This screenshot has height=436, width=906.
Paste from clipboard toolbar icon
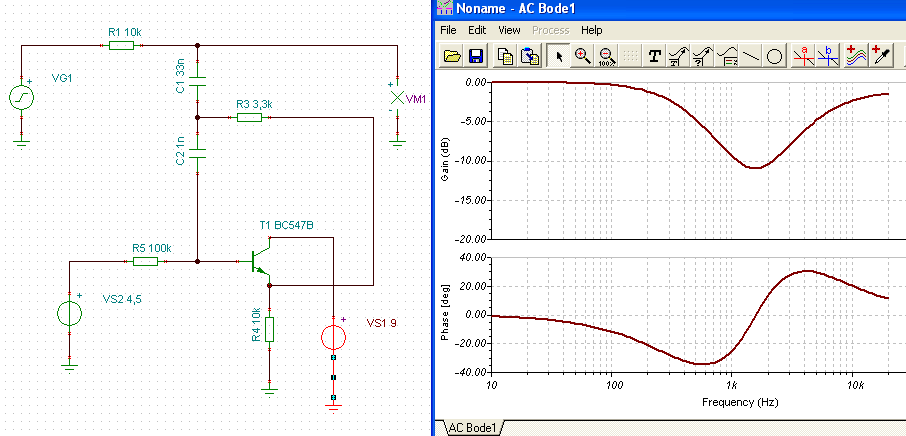tap(529, 55)
